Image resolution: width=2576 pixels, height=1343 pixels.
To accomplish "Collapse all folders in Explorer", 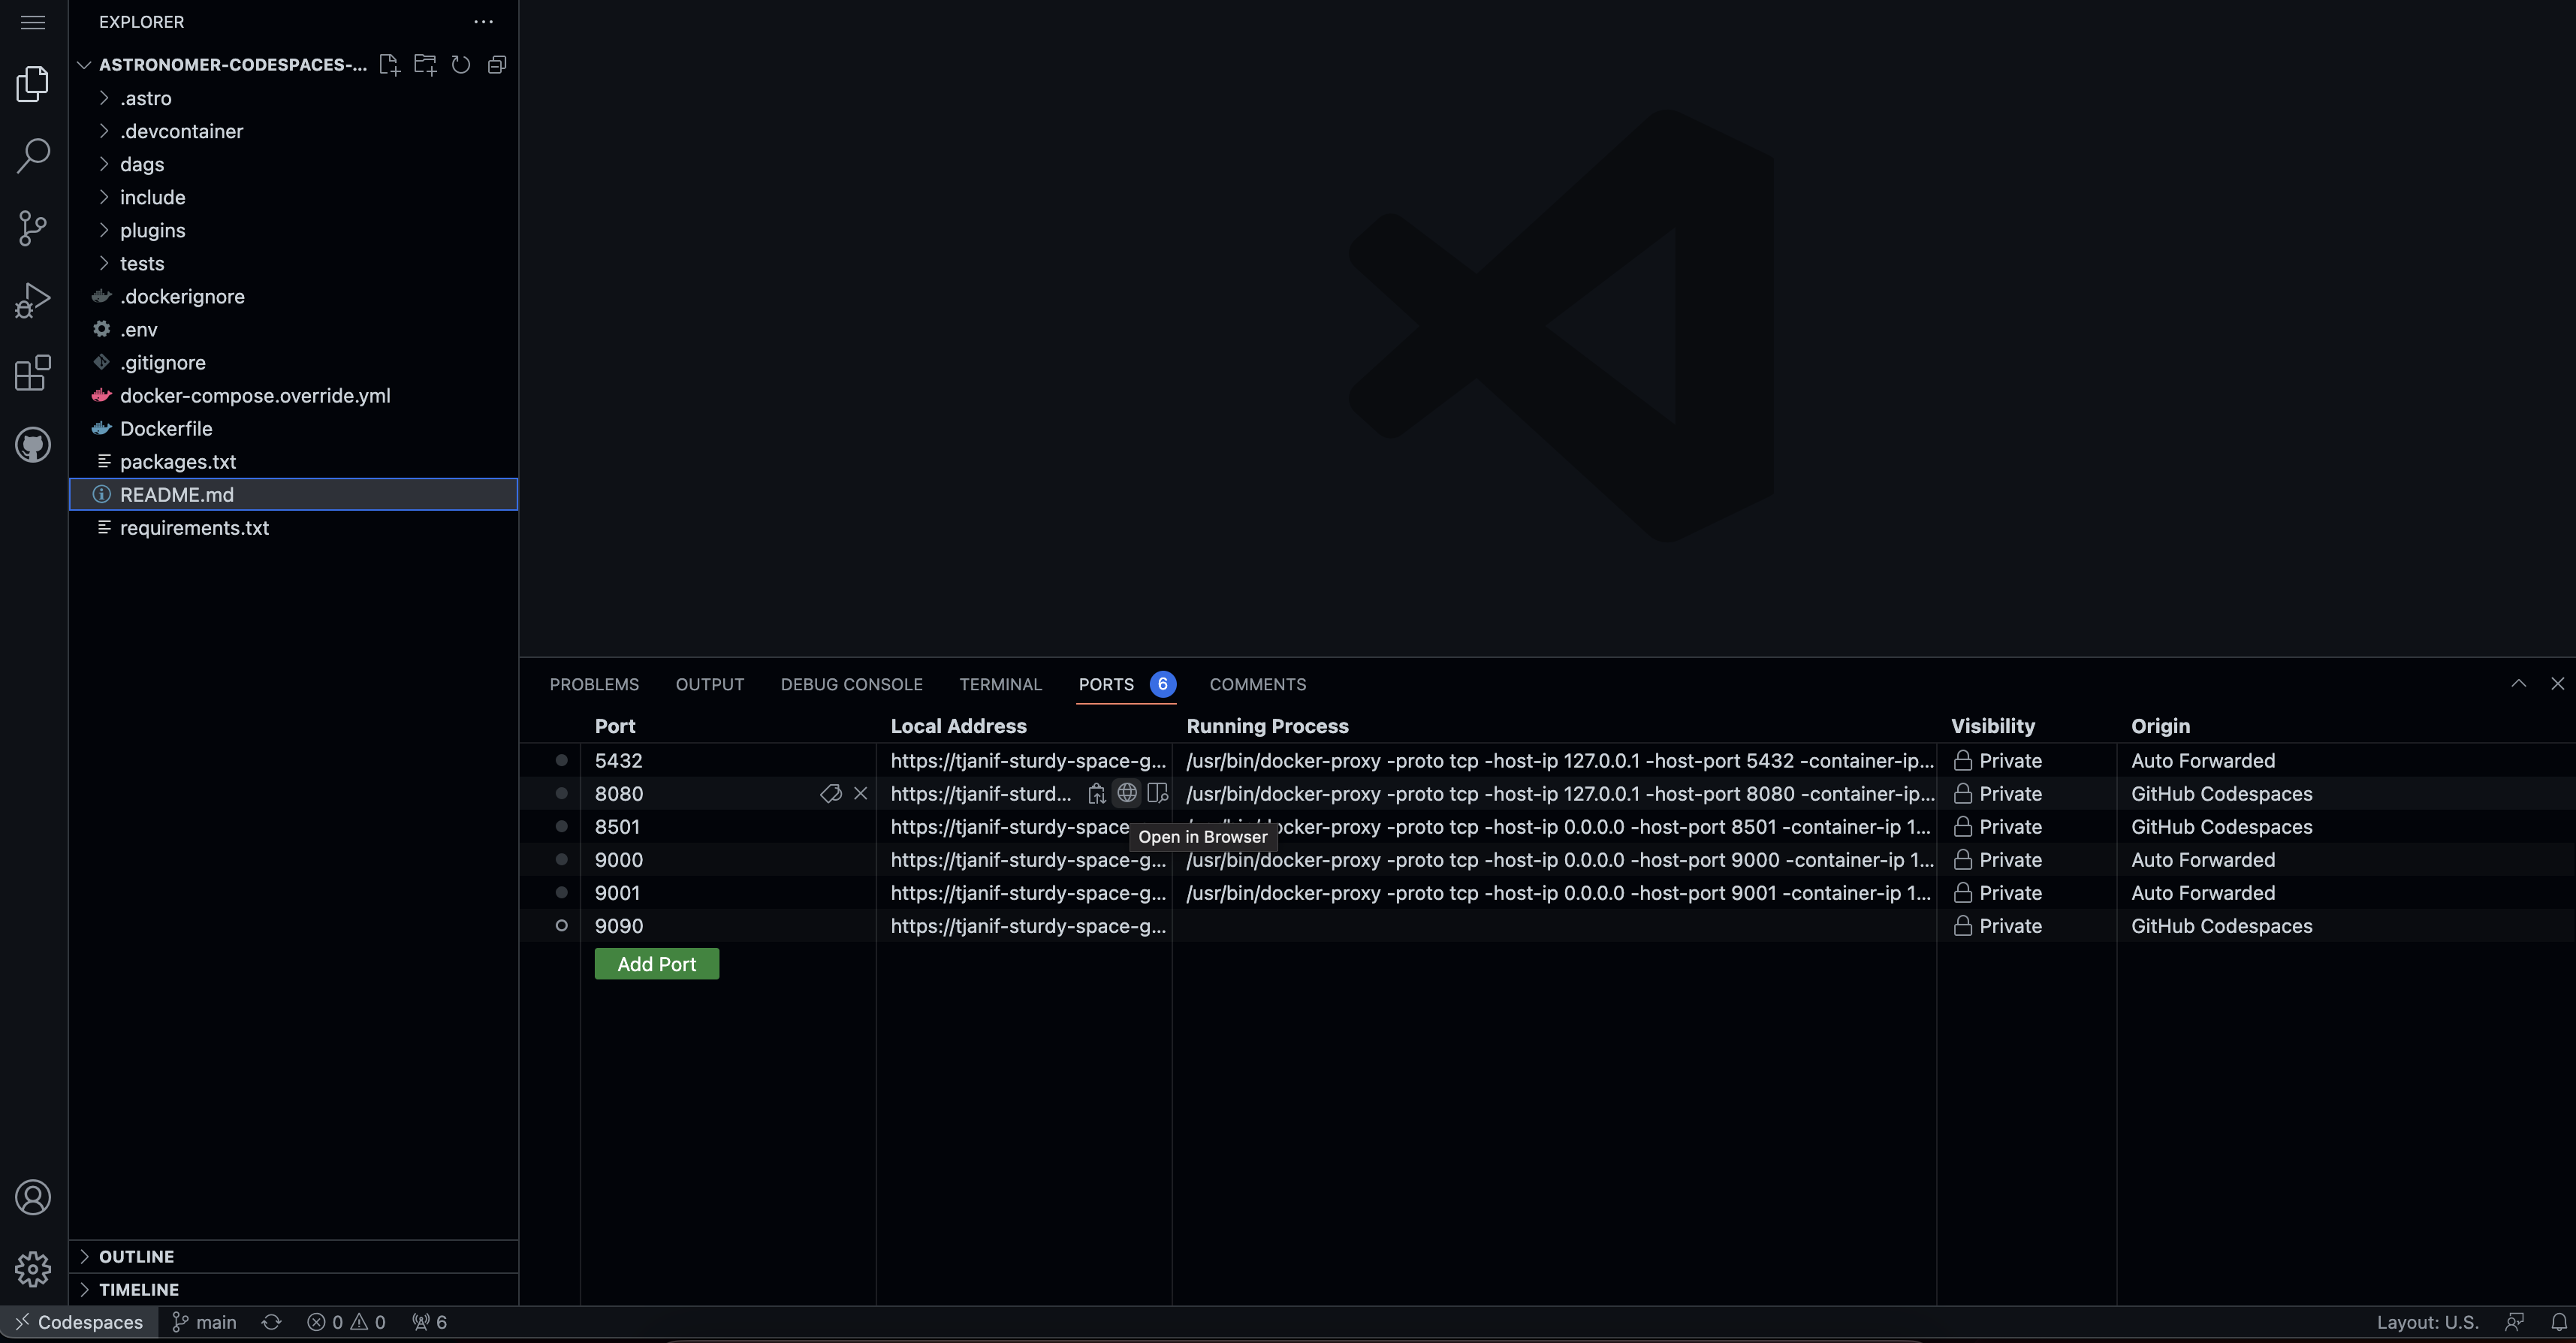I will [x=497, y=65].
